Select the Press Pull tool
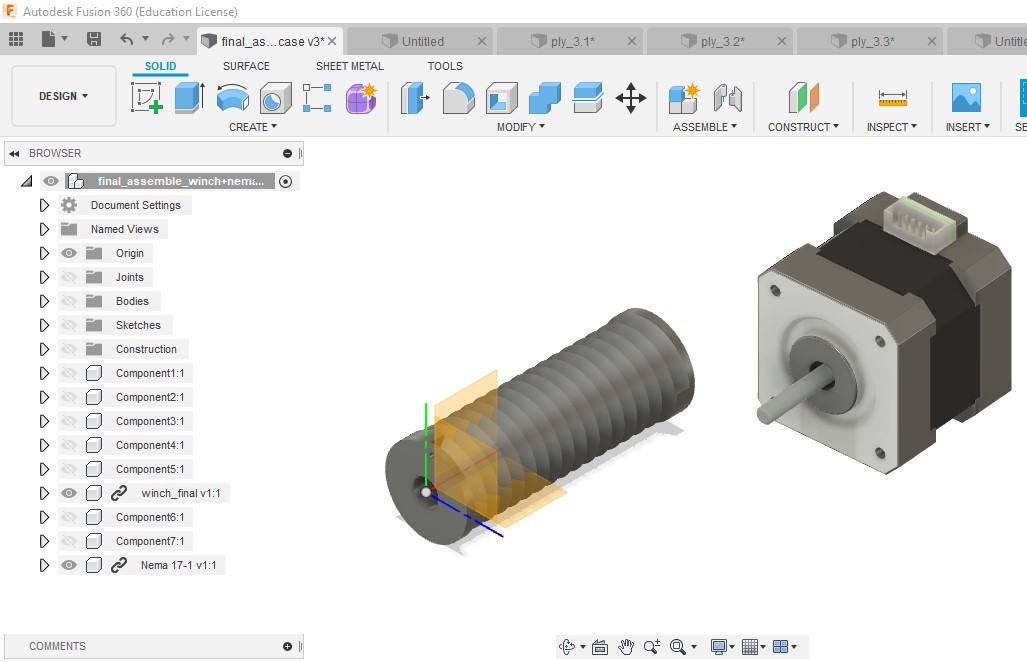This screenshot has width=1027, height=662. [415, 98]
